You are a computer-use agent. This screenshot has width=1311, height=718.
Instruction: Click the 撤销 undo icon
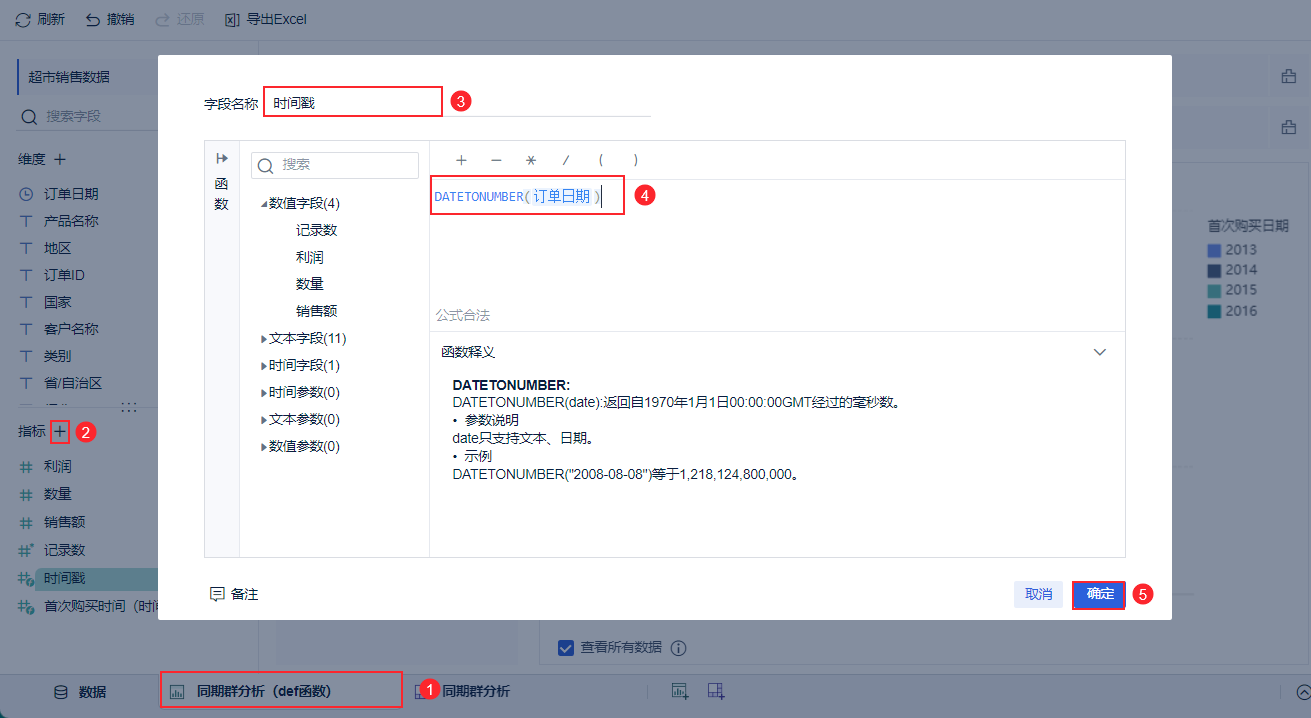[x=93, y=19]
